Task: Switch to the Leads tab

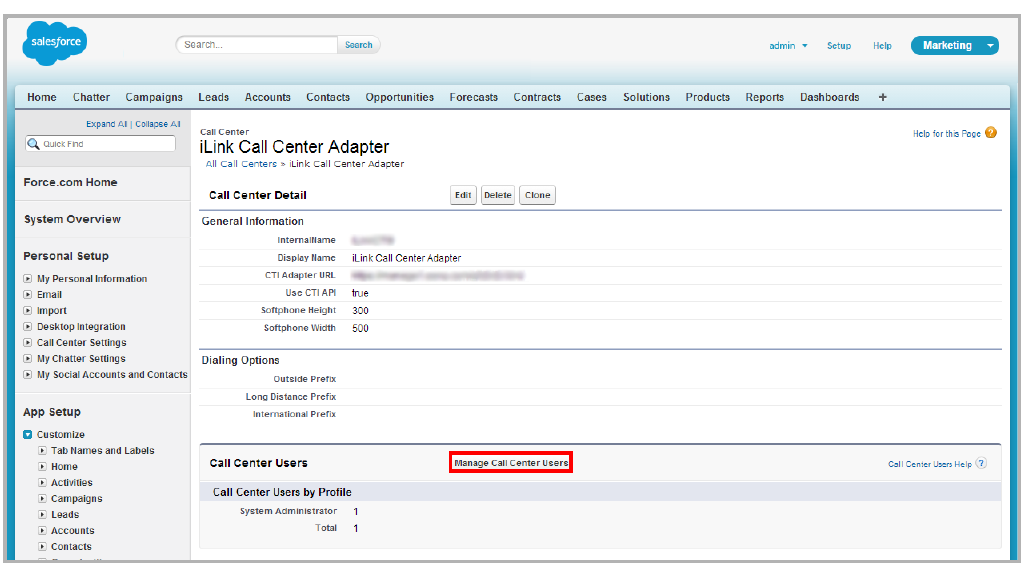Action: 214,97
